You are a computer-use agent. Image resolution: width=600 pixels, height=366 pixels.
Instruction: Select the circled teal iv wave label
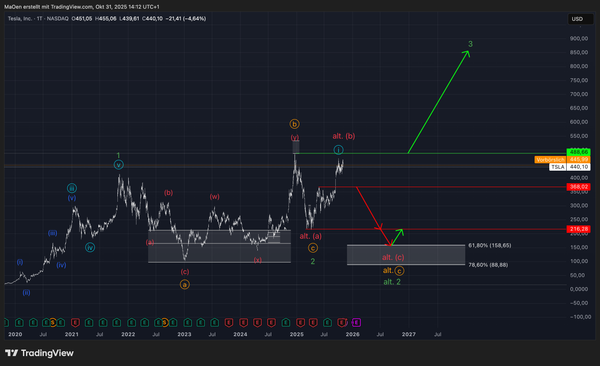90,247
